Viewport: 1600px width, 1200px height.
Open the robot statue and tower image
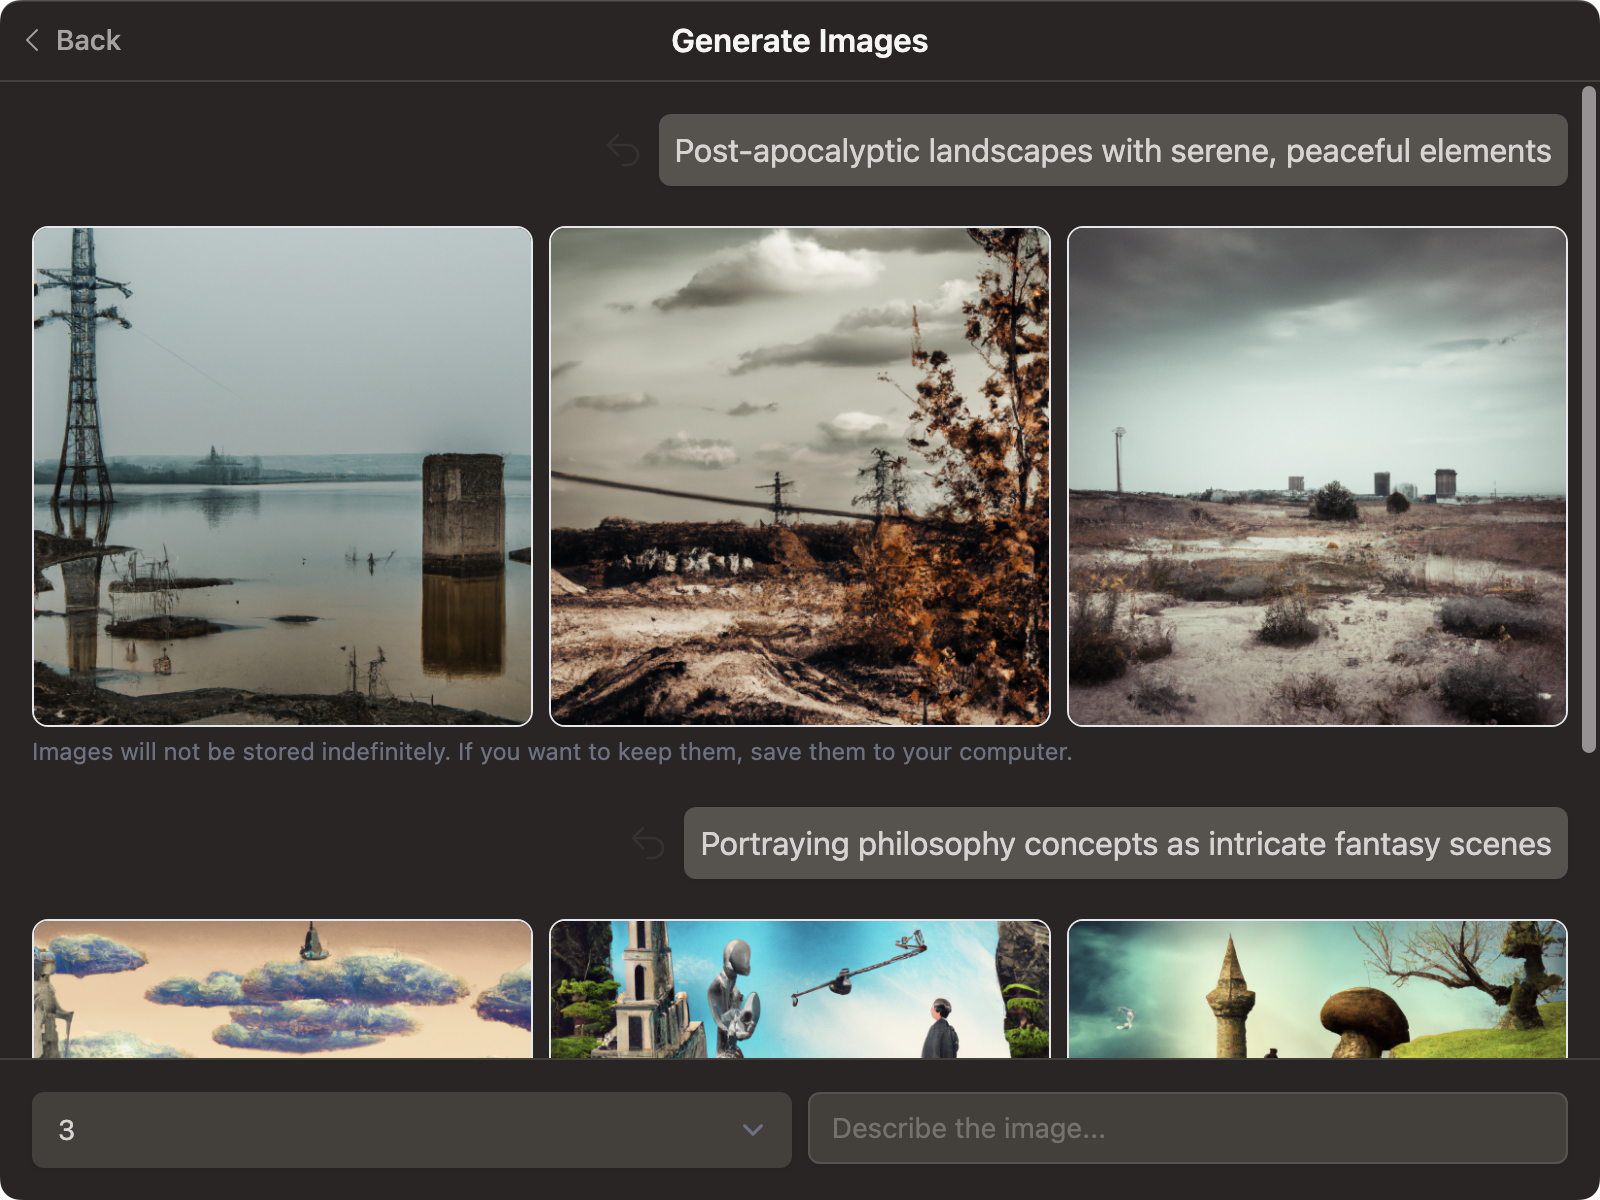pyautogui.click(x=800, y=989)
